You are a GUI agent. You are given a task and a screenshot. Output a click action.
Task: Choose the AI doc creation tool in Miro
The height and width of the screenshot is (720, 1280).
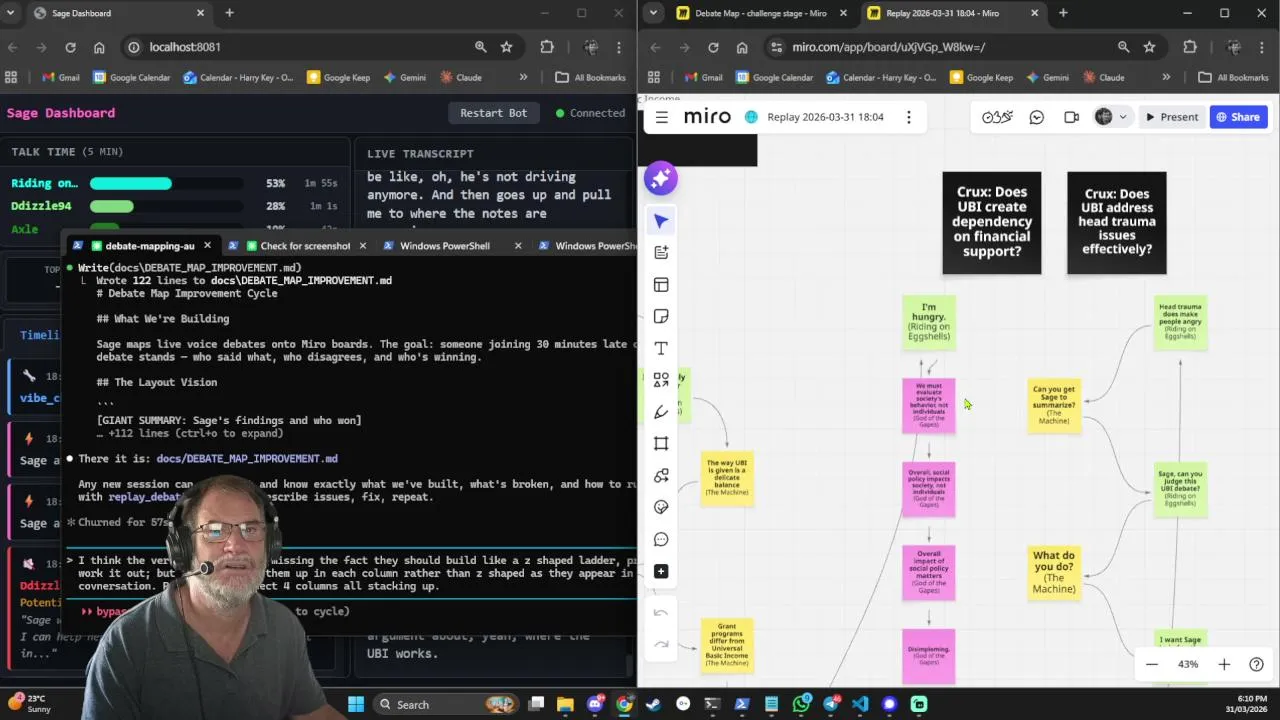(x=661, y=253)
